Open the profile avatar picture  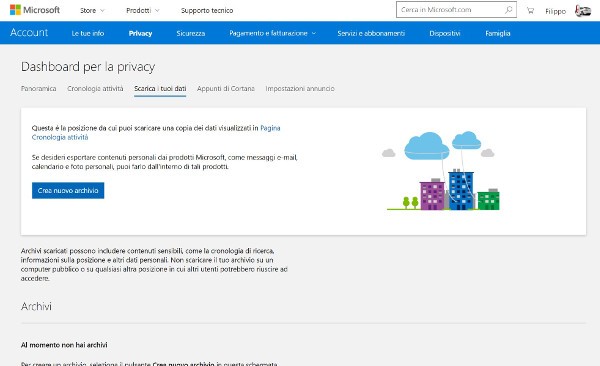(x=583, y=11)
